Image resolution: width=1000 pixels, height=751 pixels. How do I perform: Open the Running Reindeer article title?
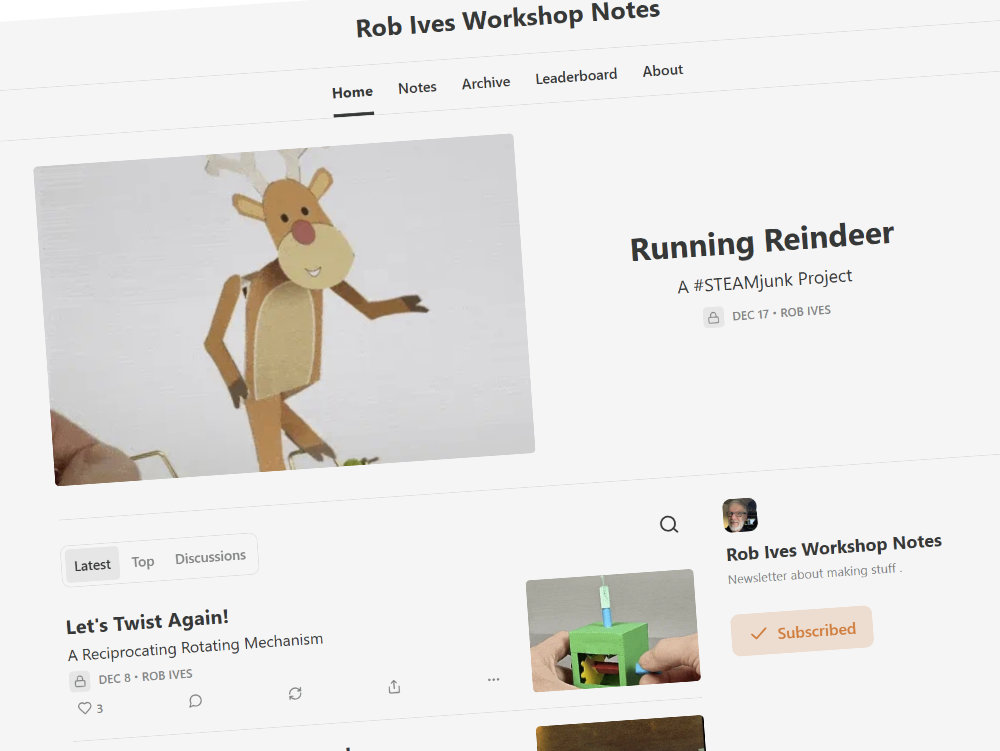coord(762,241)
